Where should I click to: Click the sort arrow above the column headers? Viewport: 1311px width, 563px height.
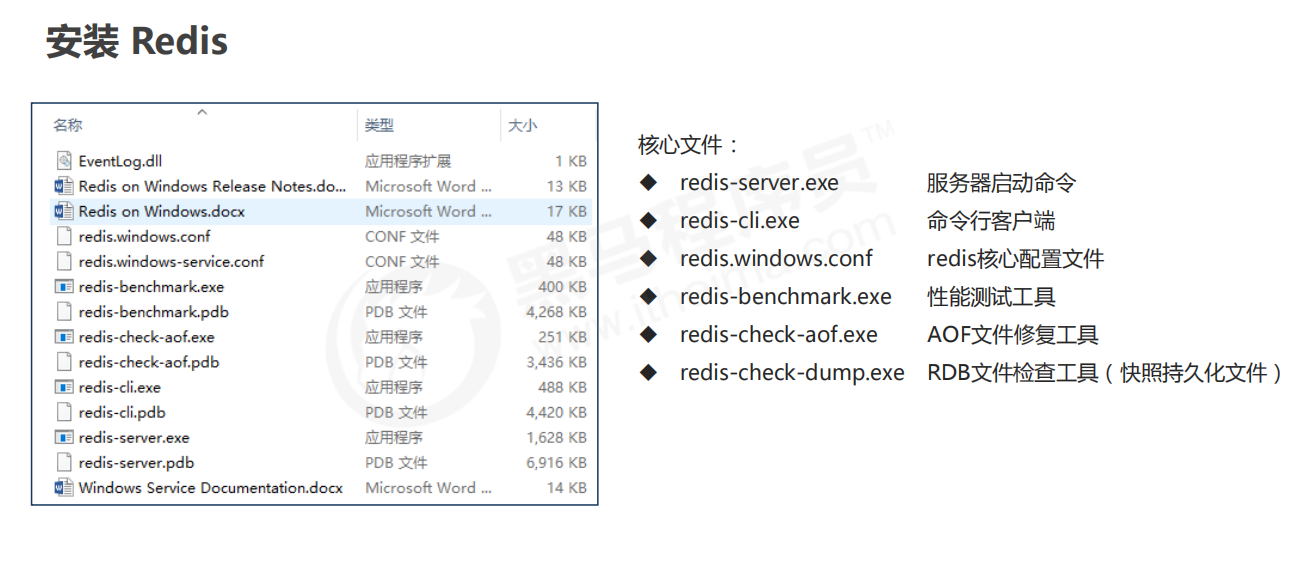coord(202,112)
